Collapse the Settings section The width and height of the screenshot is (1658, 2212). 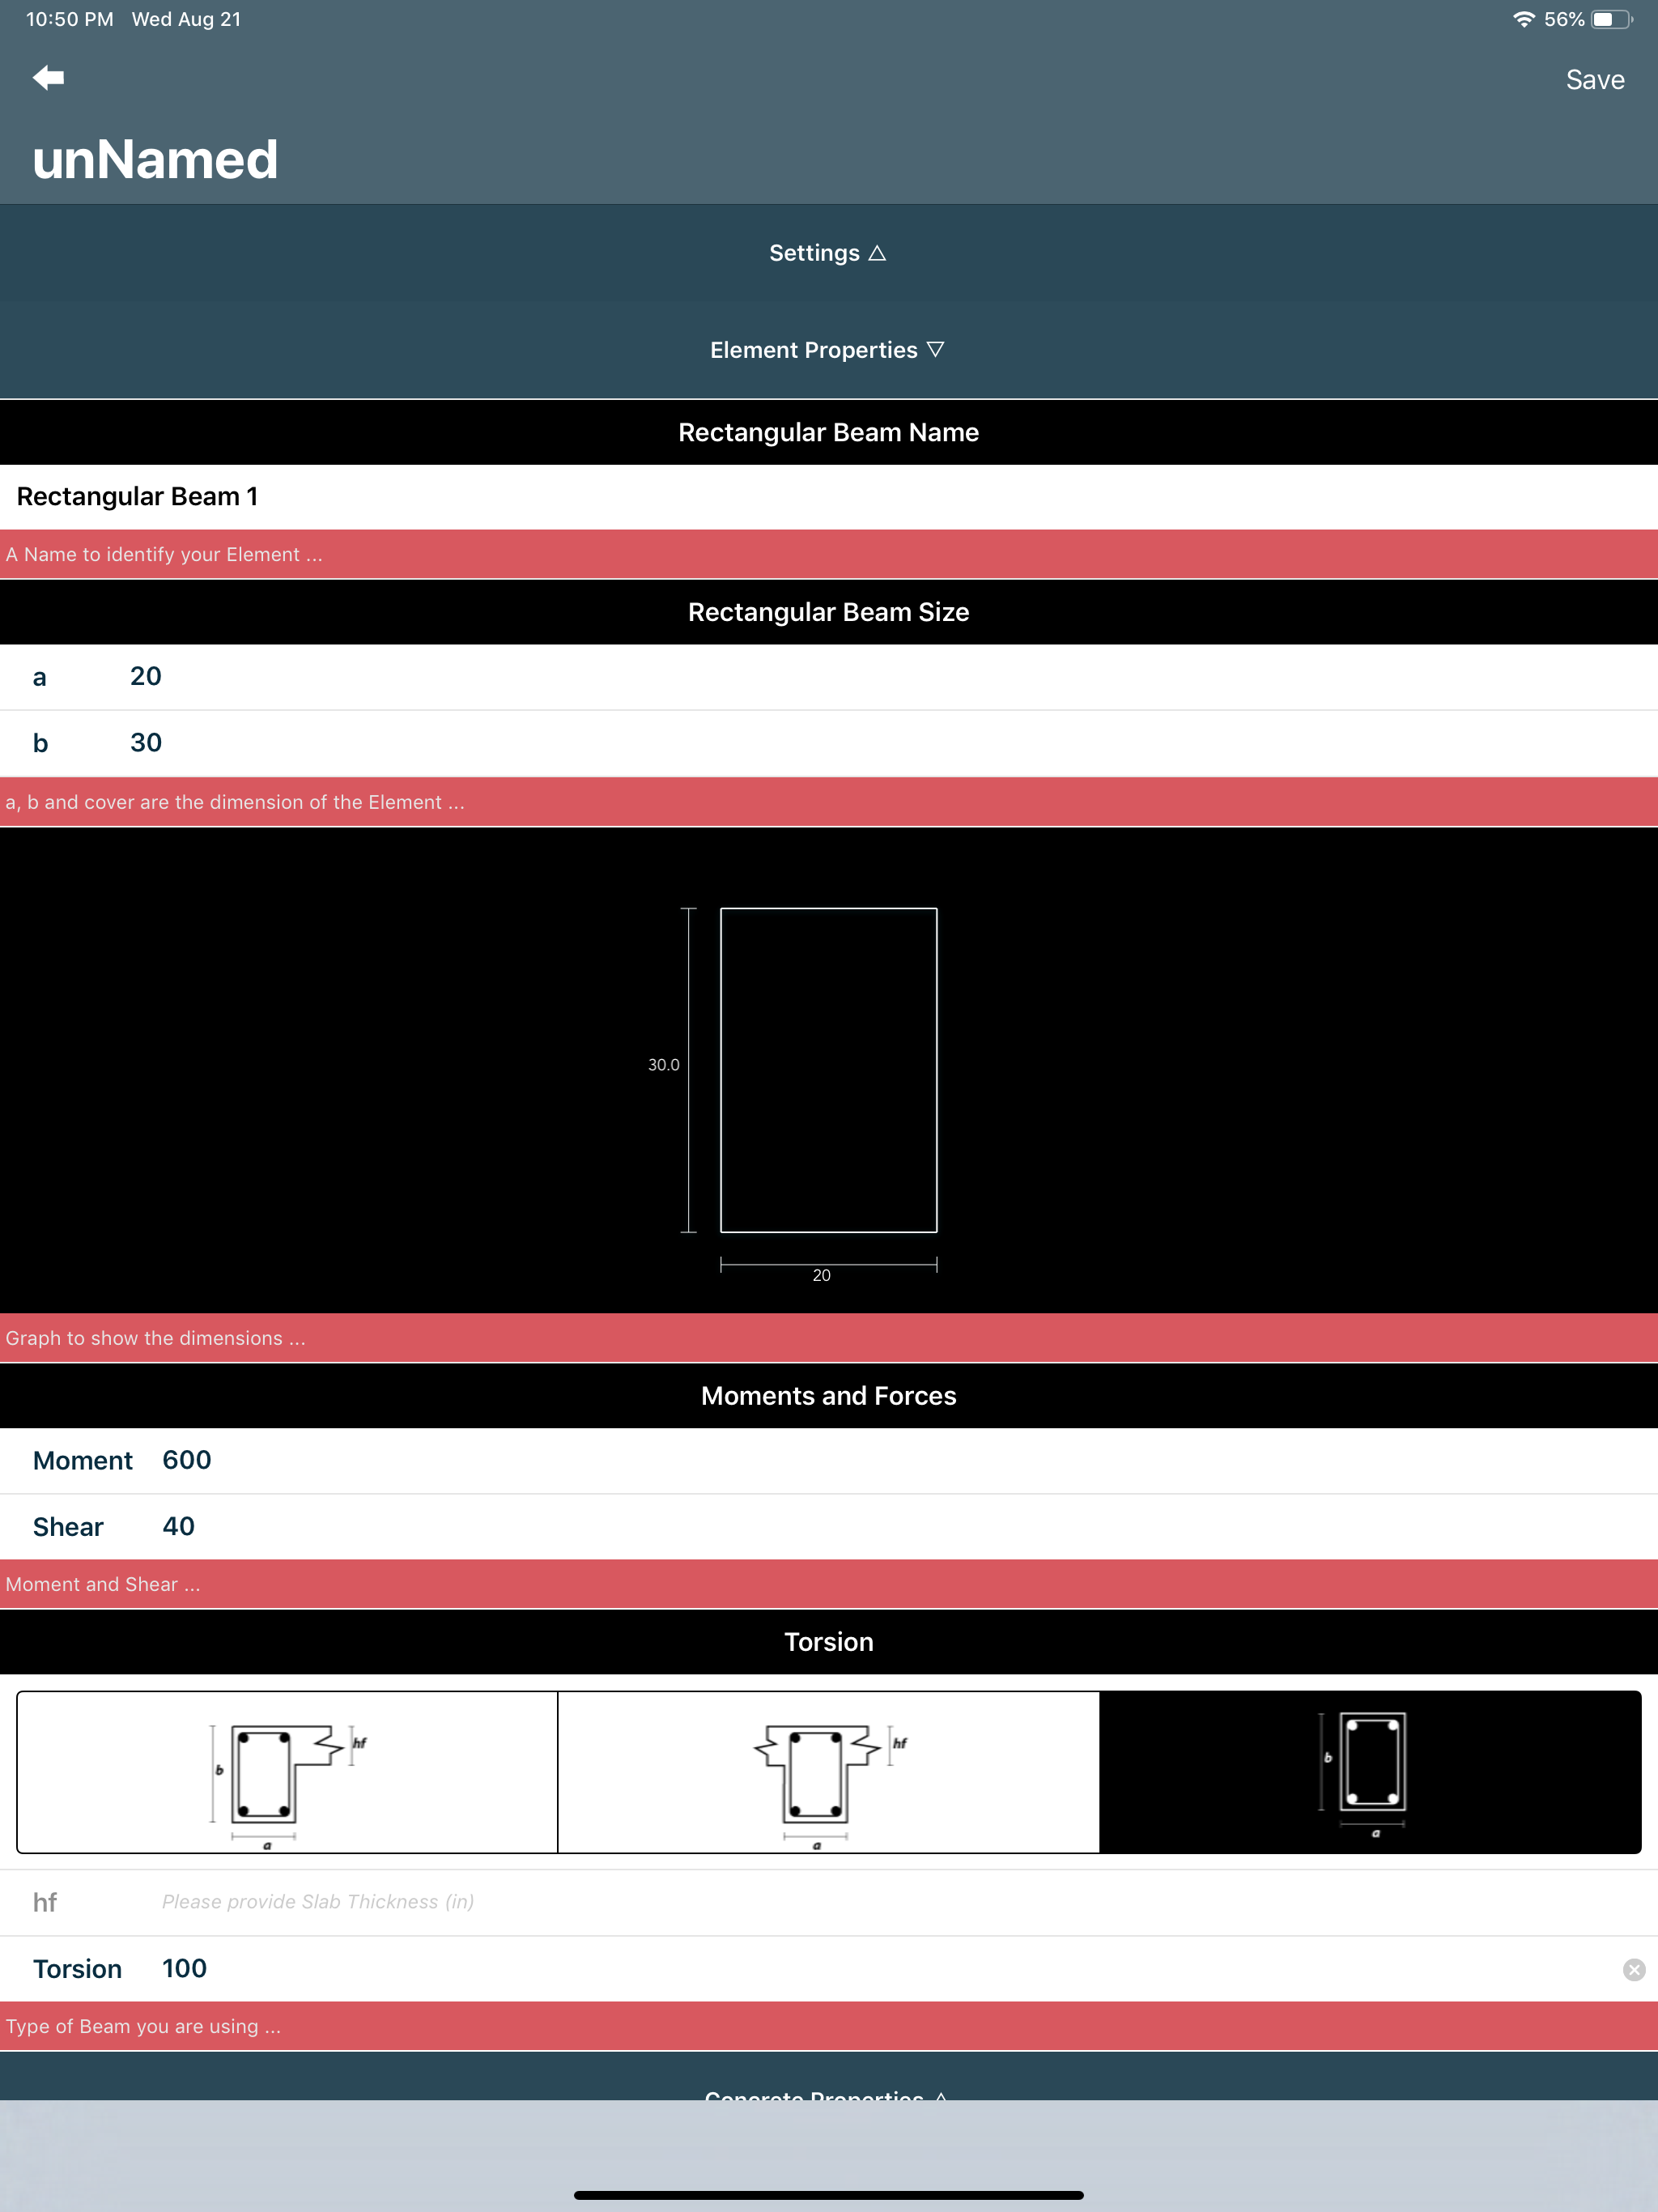[x=828, y=253]
